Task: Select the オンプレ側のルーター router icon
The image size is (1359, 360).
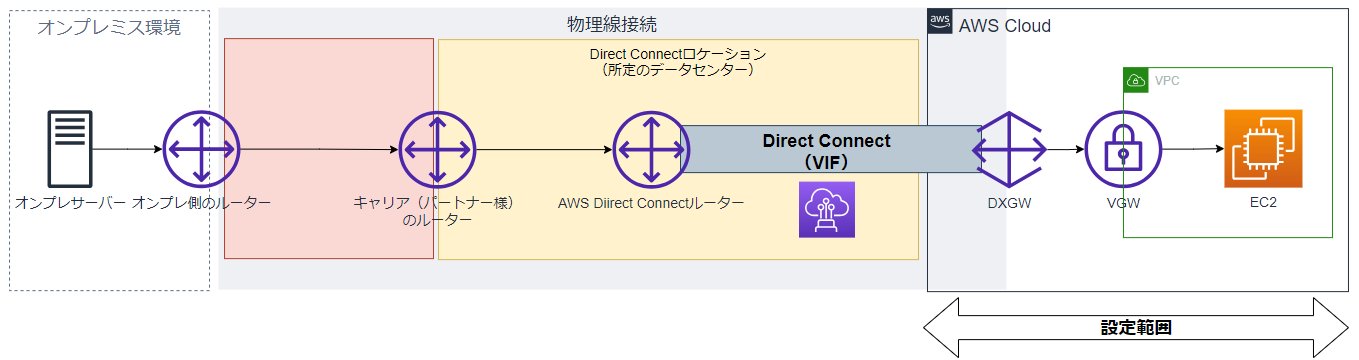Action: pos(202,150)
